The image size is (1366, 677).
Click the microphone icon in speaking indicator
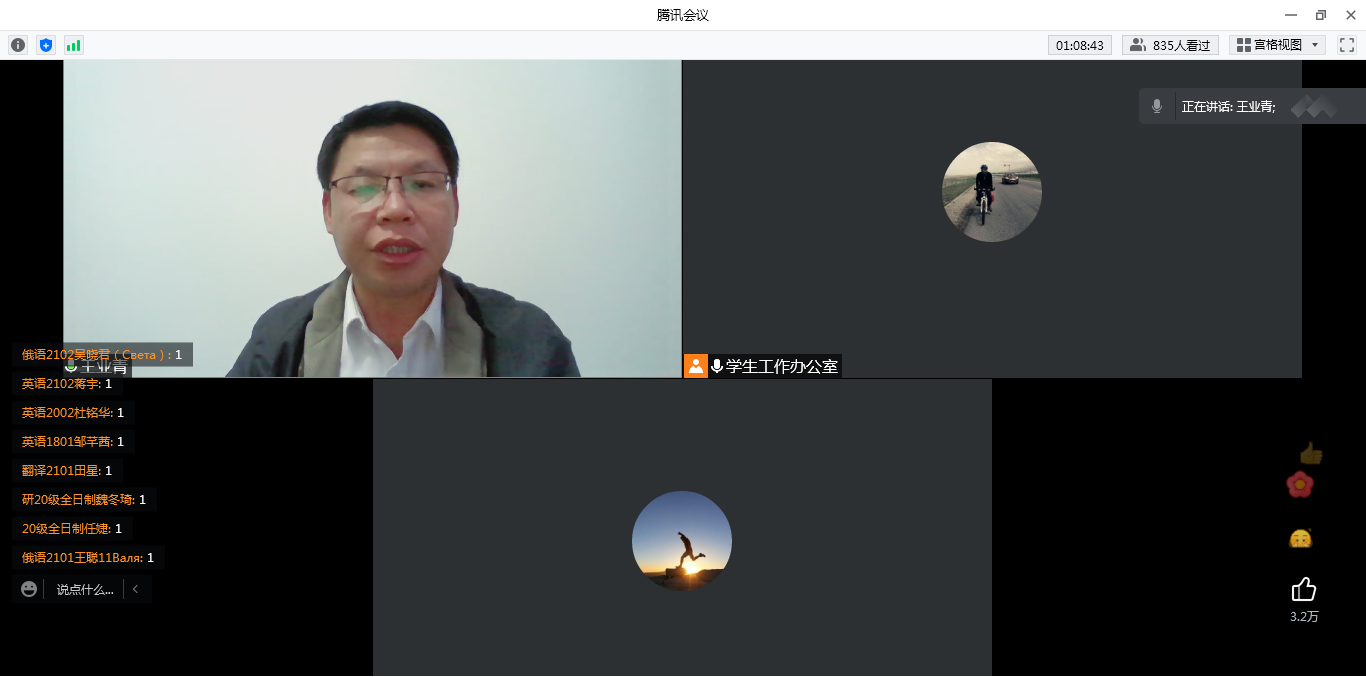click(x=1157, y=106)
